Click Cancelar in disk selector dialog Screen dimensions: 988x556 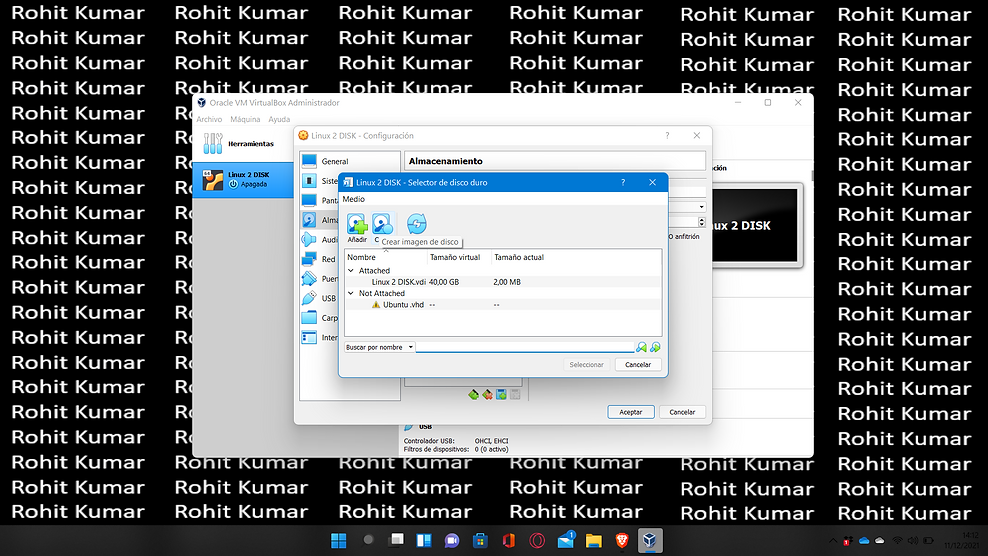click(638, 364)
